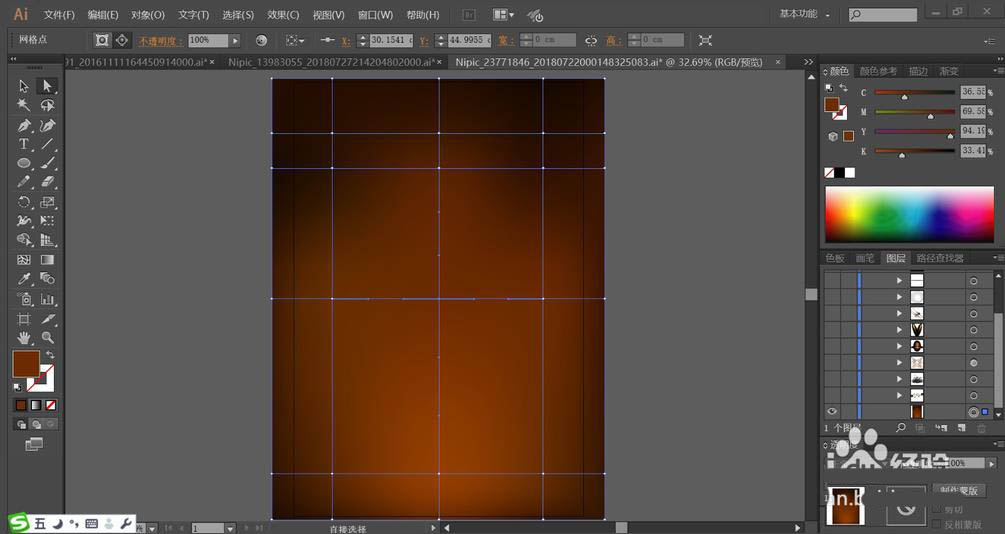
Task: Toggle the 剪切 checkbox
Action: 937,510
